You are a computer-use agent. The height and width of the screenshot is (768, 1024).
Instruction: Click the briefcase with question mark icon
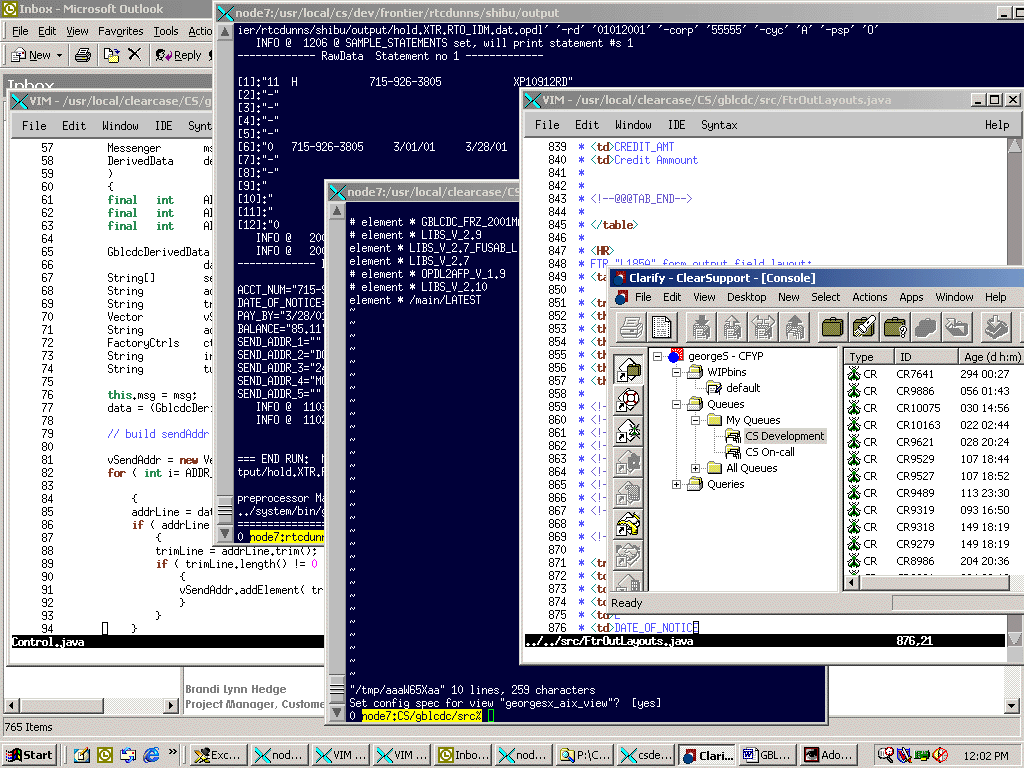(895, 327)
